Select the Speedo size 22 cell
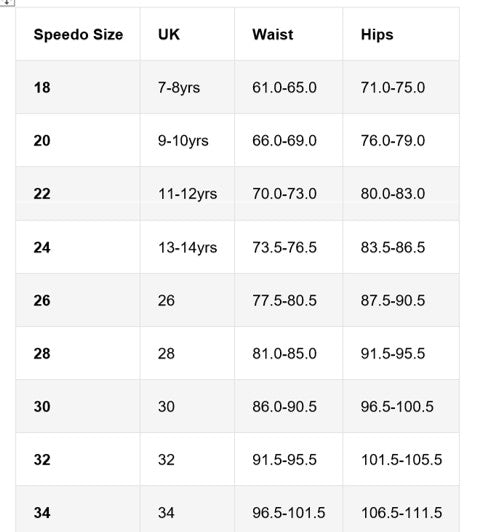The image size is (485, 532). click(x=78, y=193)
